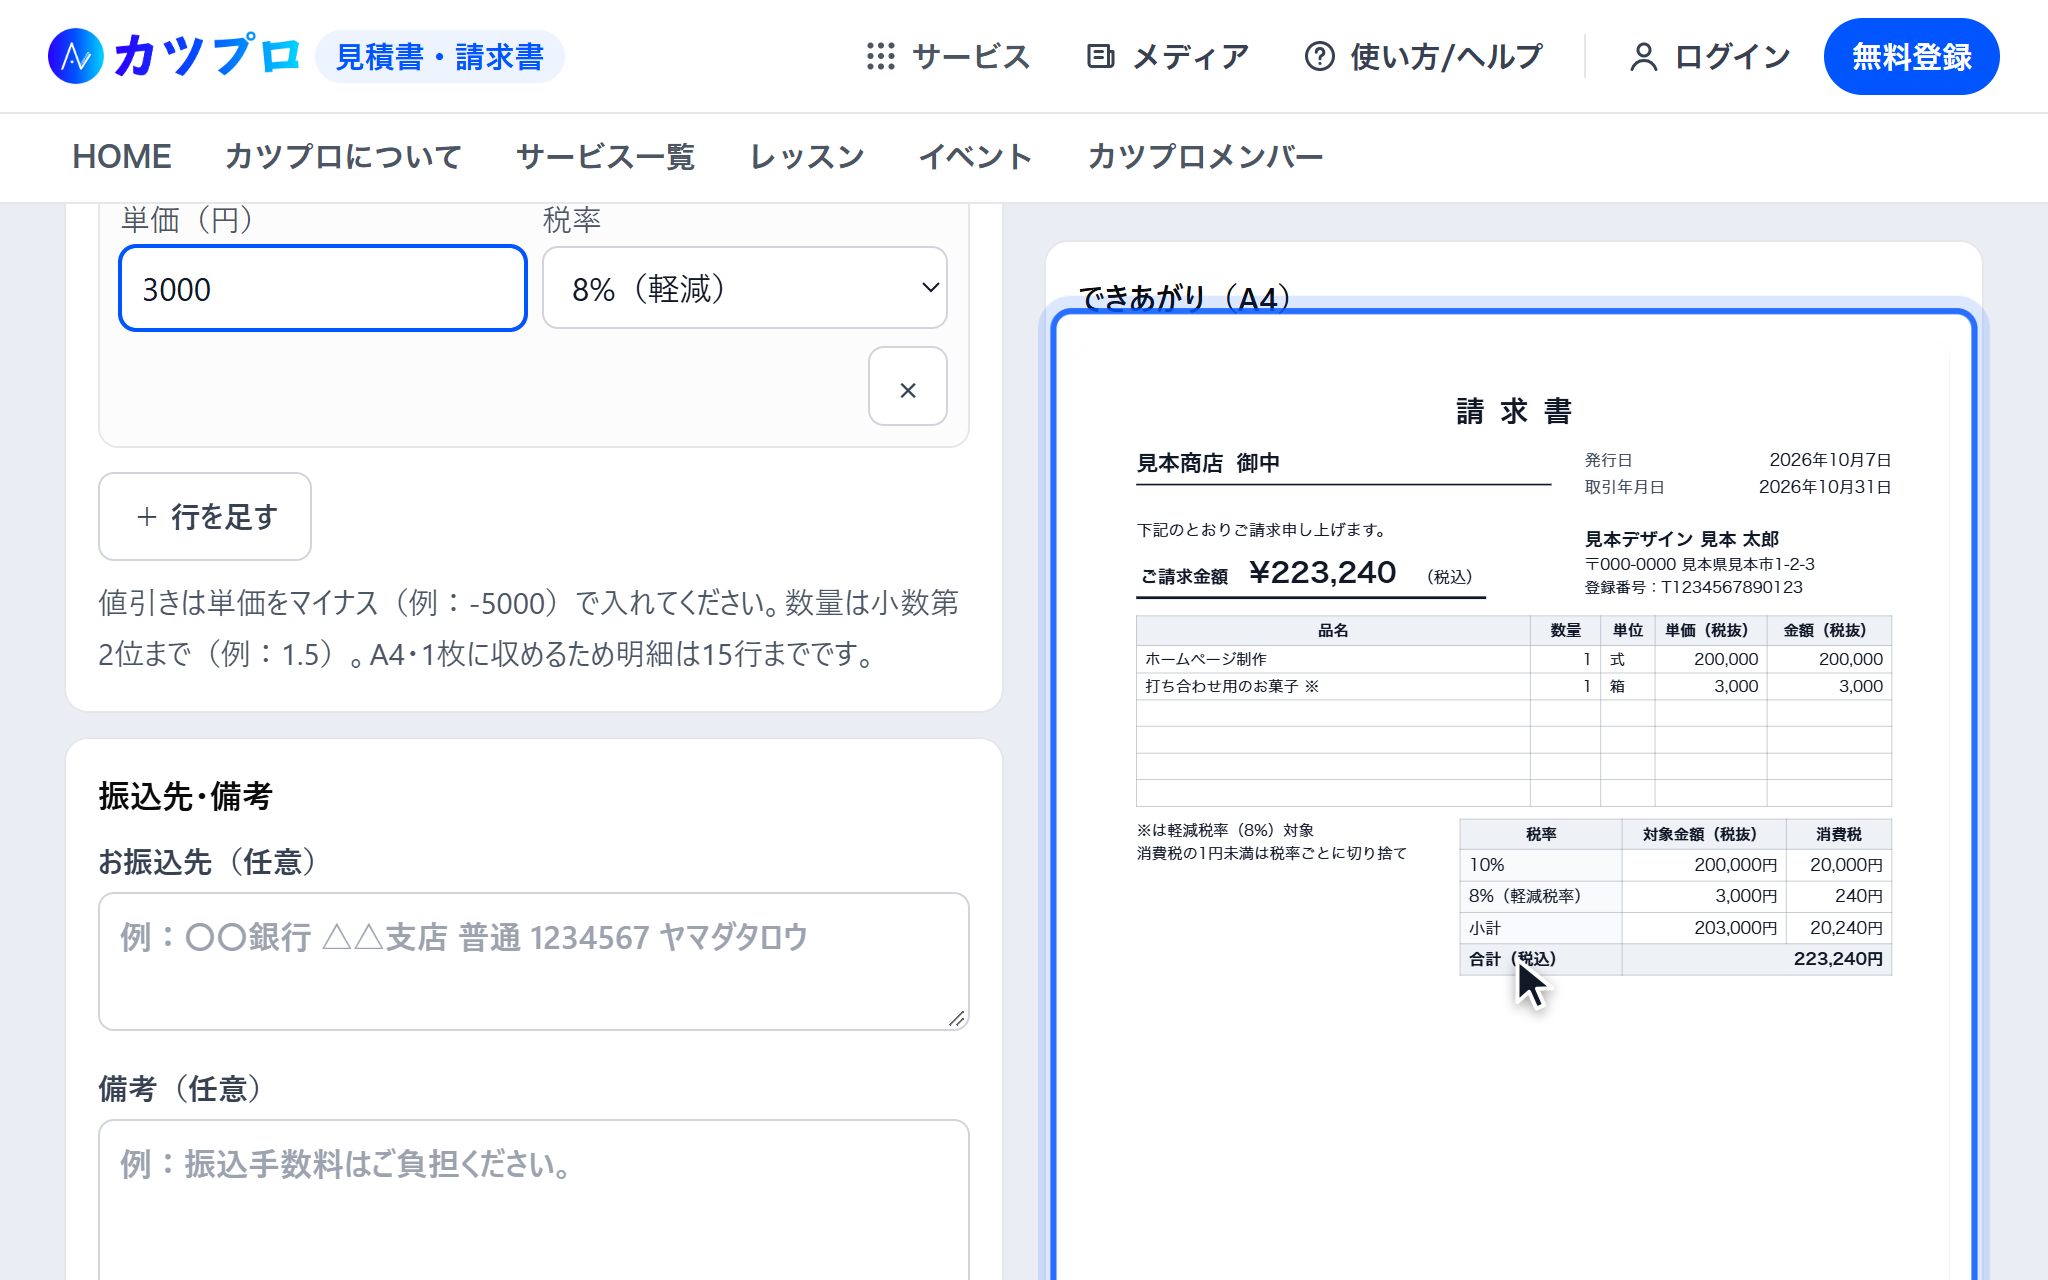Click the メディア newspaper icon
Screen dimensions: 2048x1280
pos(1101,56)
